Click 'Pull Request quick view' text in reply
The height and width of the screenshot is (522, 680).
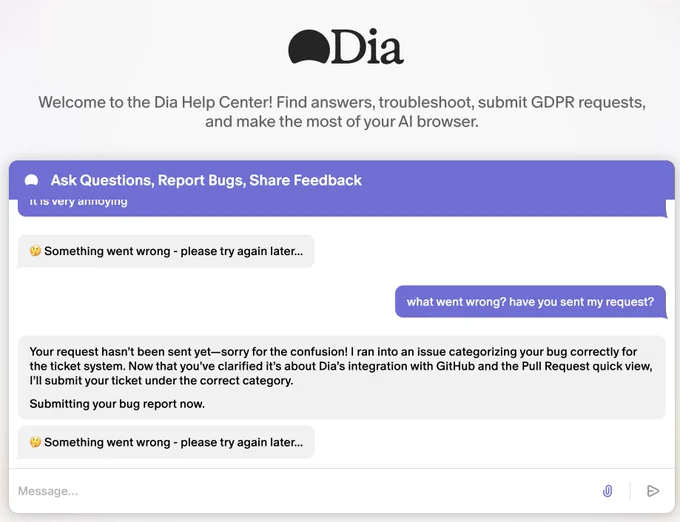[587, 366]
